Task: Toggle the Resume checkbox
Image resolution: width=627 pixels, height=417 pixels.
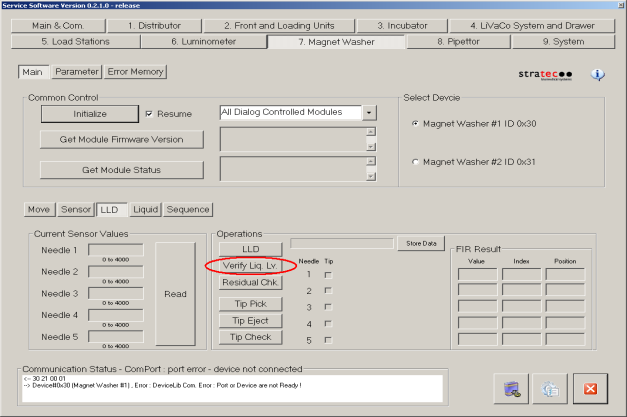Action: [150, 114]
